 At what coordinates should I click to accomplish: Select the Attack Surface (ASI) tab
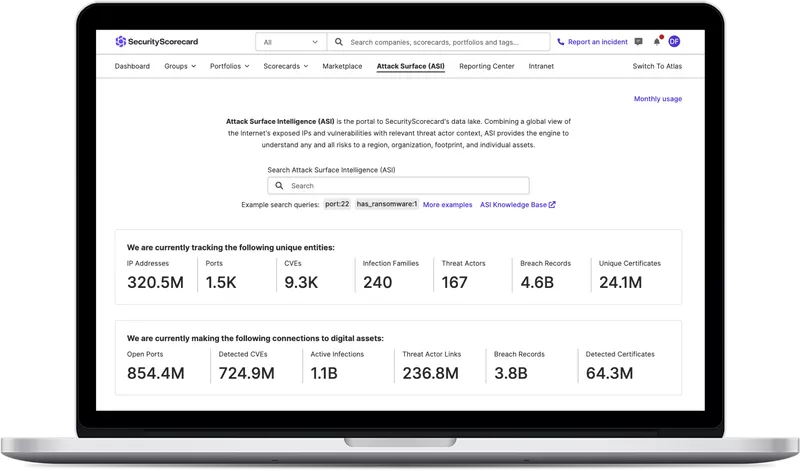tap(411, 66)
